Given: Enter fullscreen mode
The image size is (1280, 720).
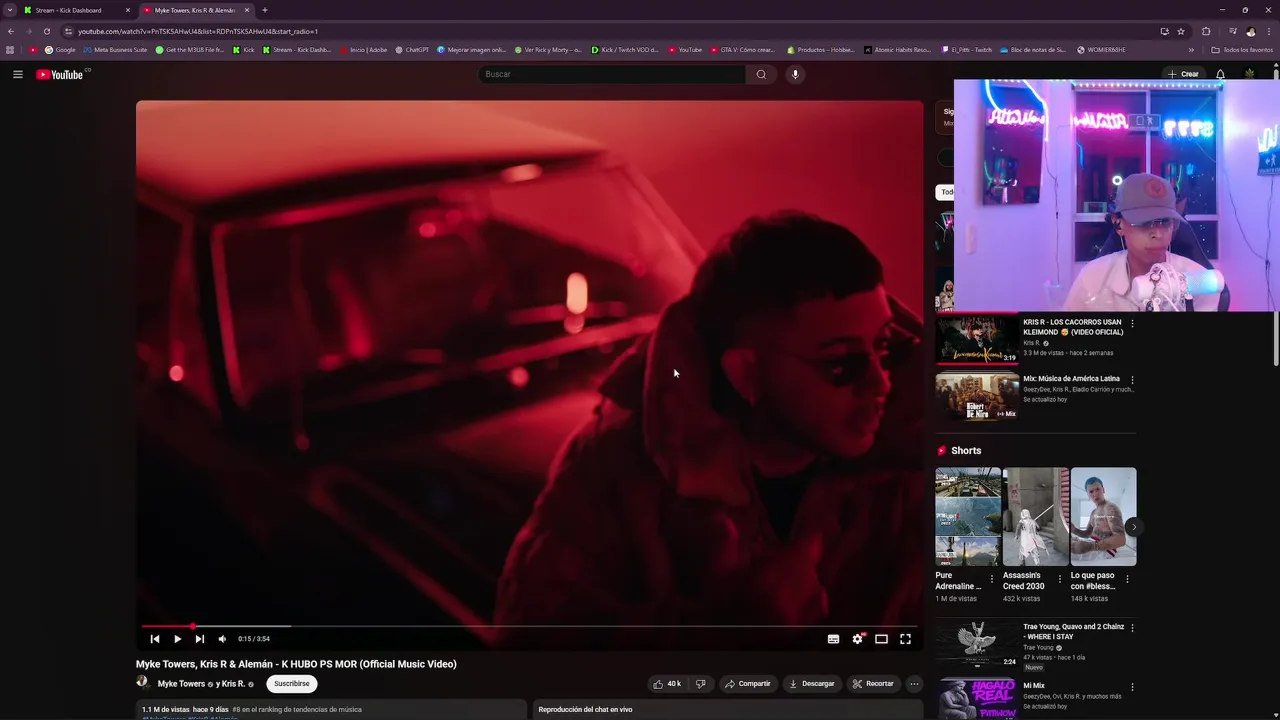Looking at the screenshot, I should point(905,639).
